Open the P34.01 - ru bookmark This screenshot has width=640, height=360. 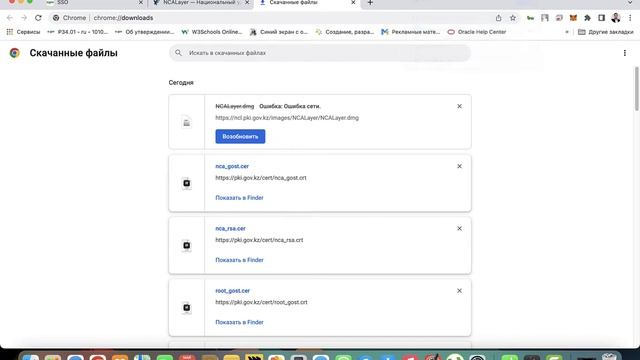point(78,32)
